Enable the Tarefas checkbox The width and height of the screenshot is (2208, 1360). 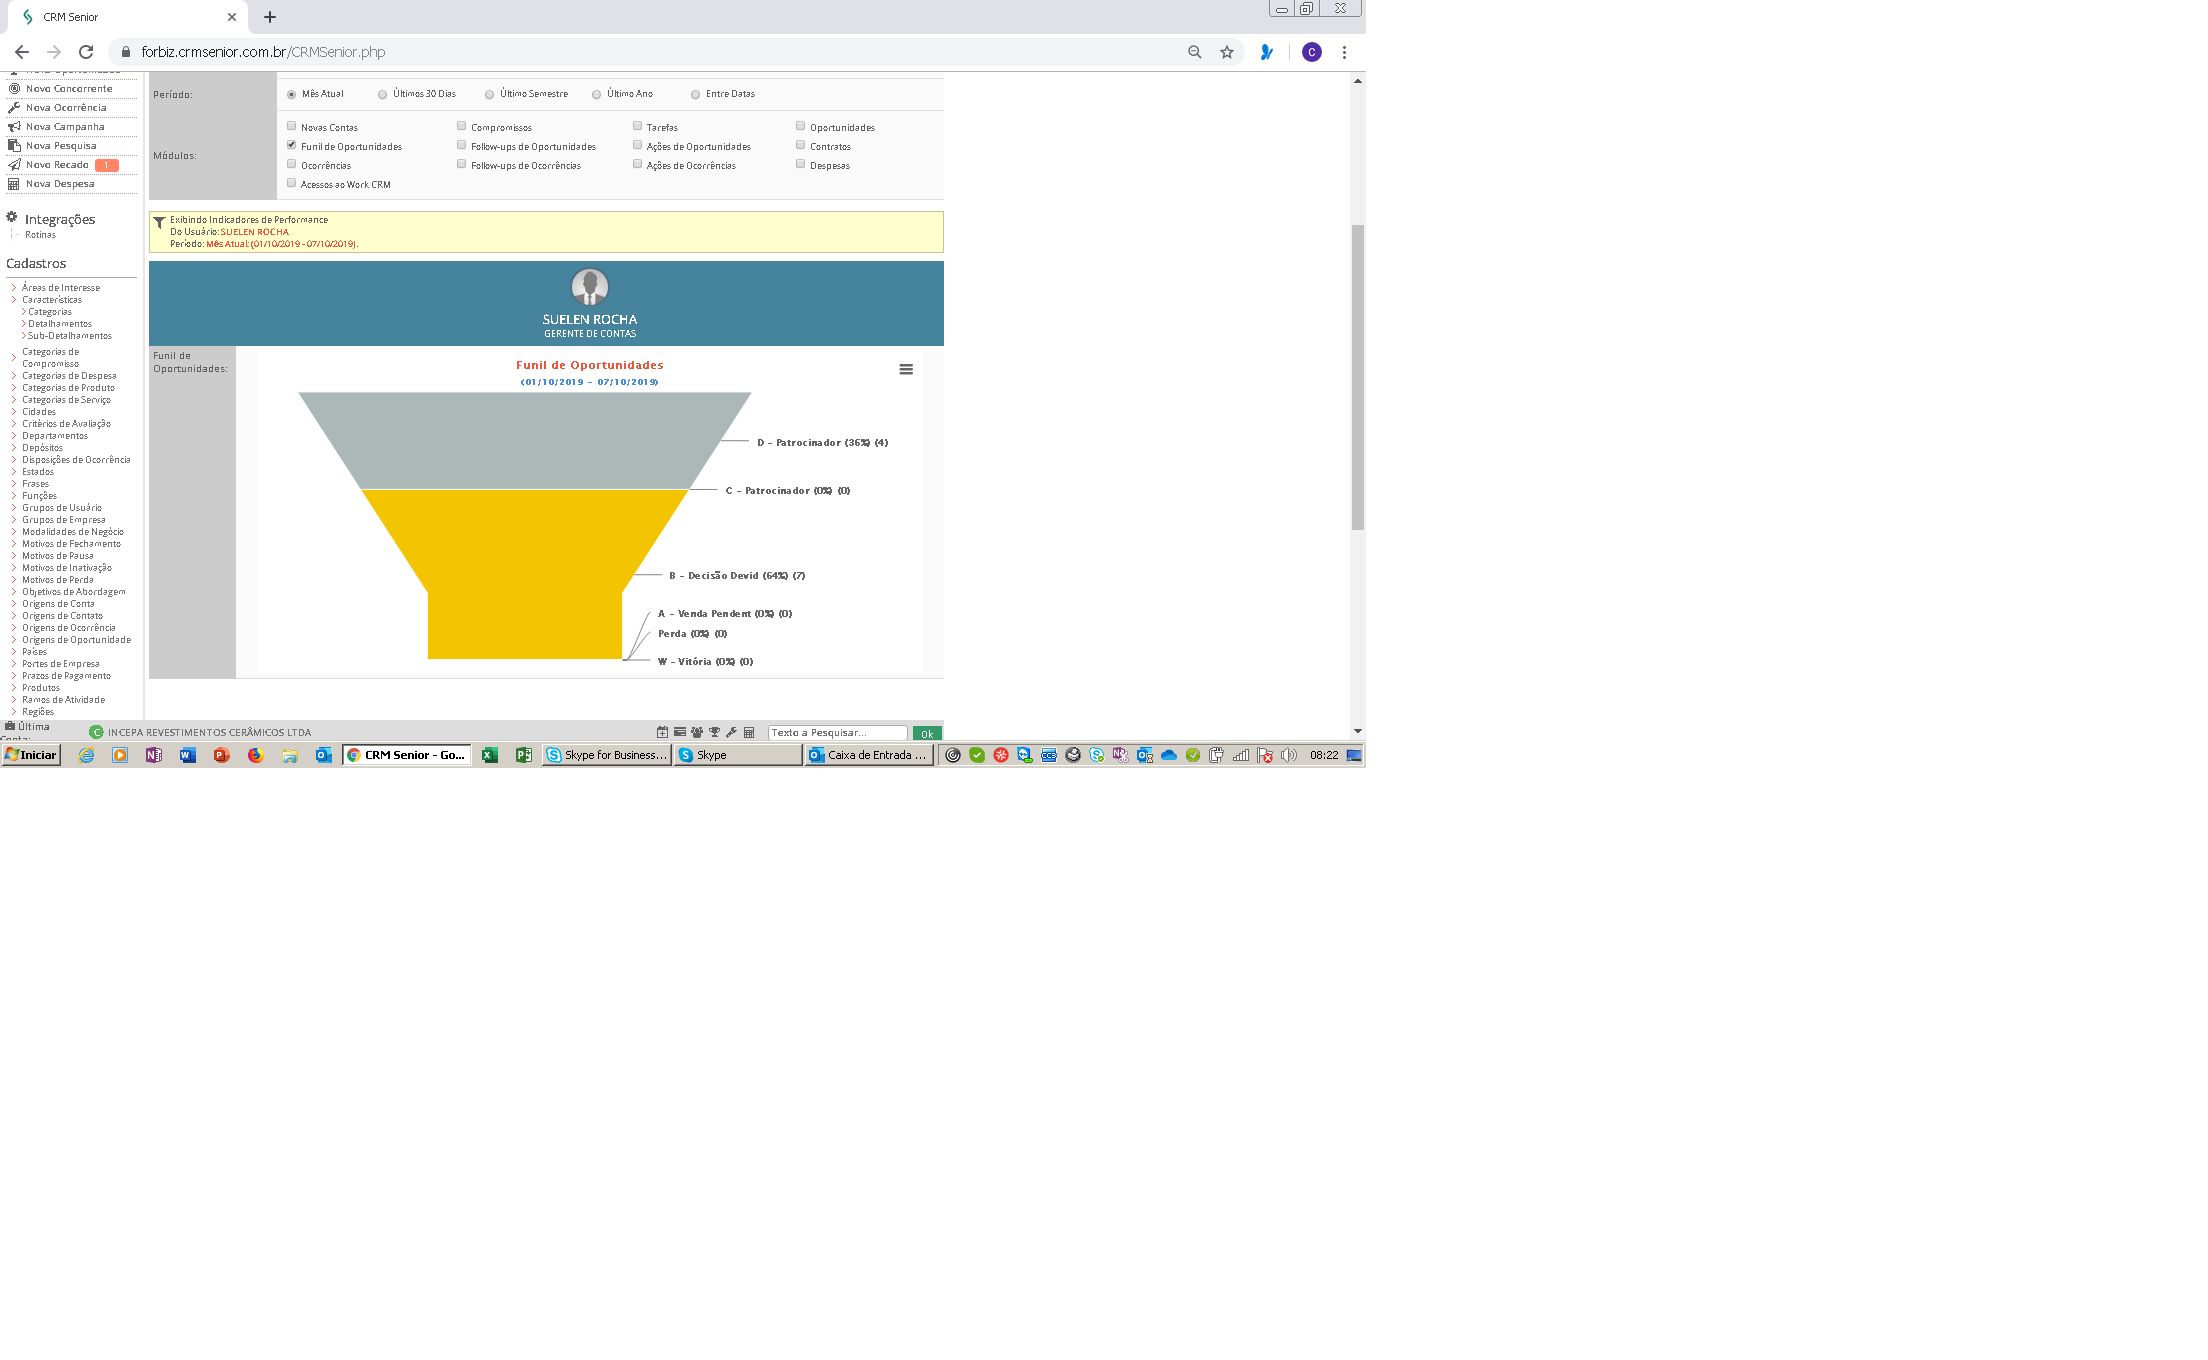click(x=637, y=126)
